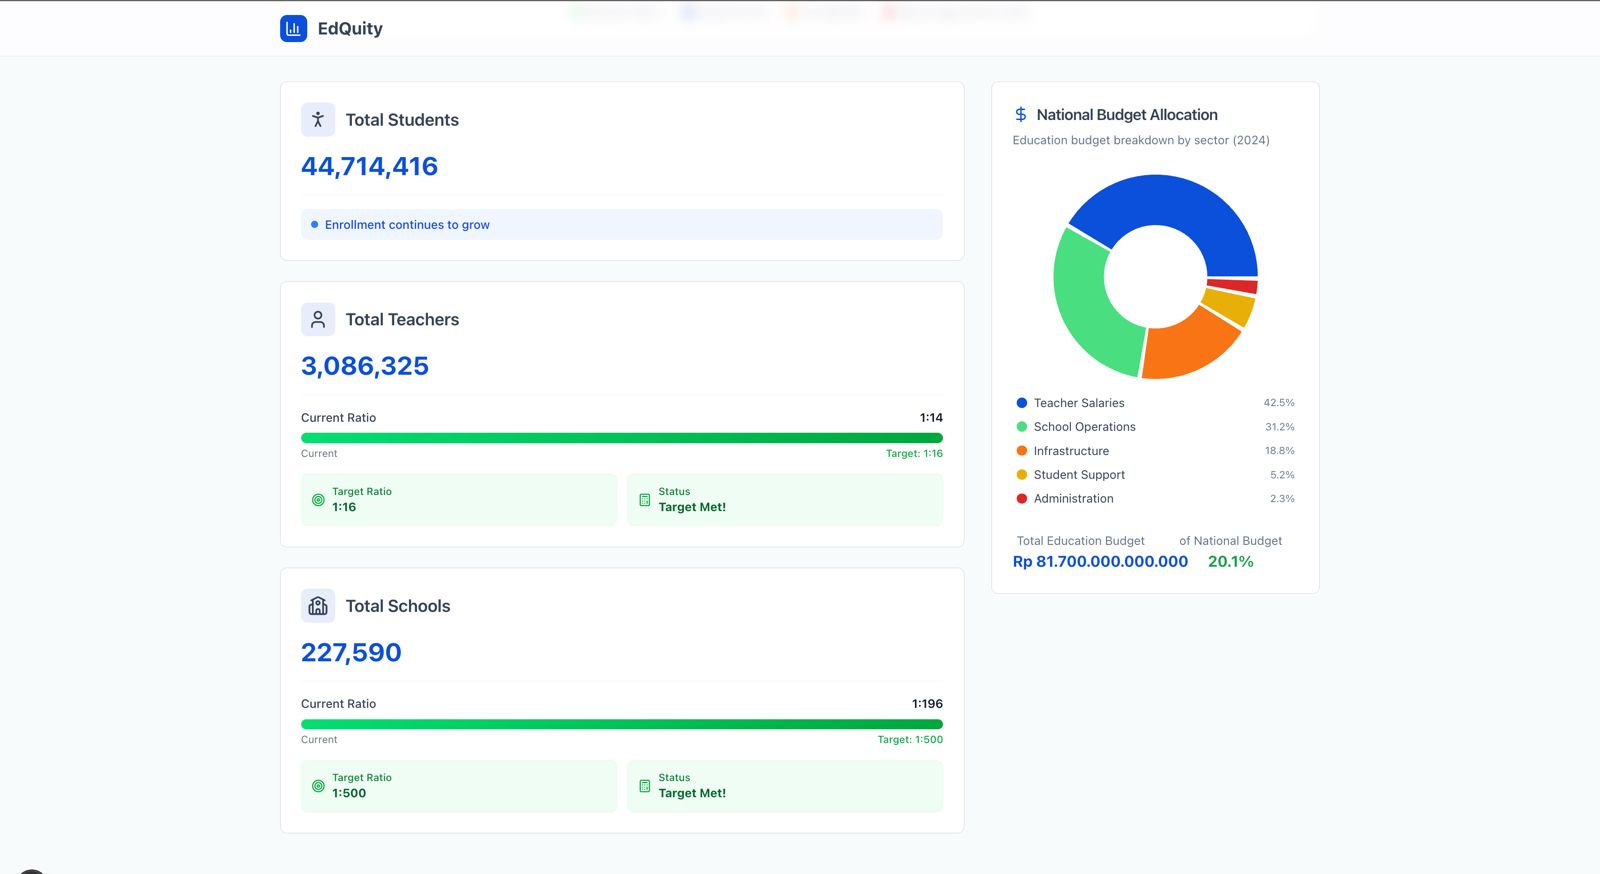Click the Administration red legend dot
1600x874 pixels.
click(1022, 499)
